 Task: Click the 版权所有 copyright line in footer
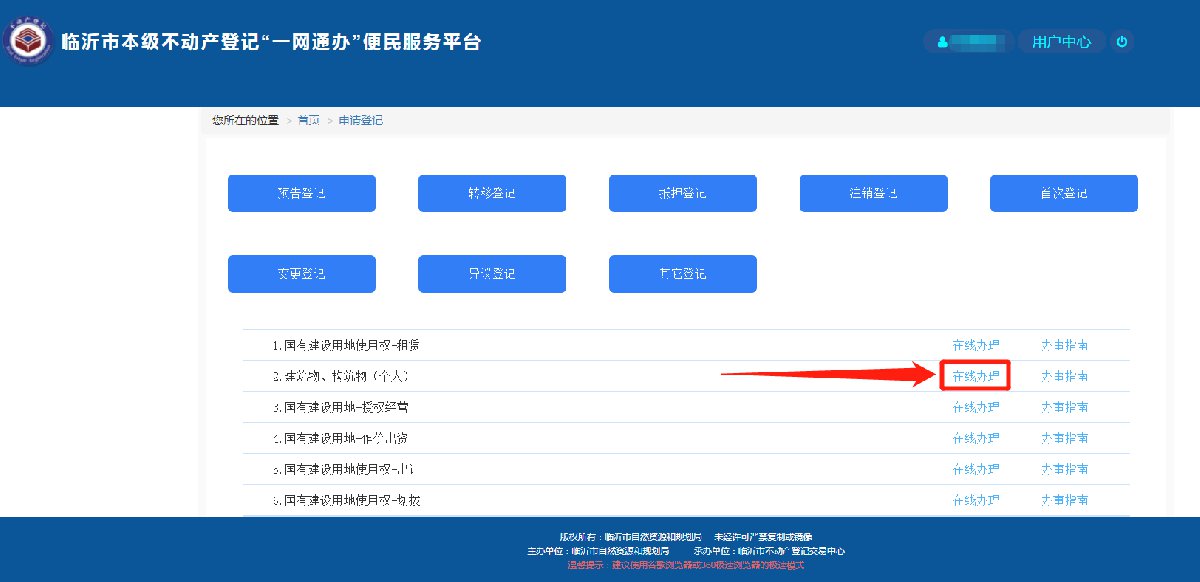685,537
